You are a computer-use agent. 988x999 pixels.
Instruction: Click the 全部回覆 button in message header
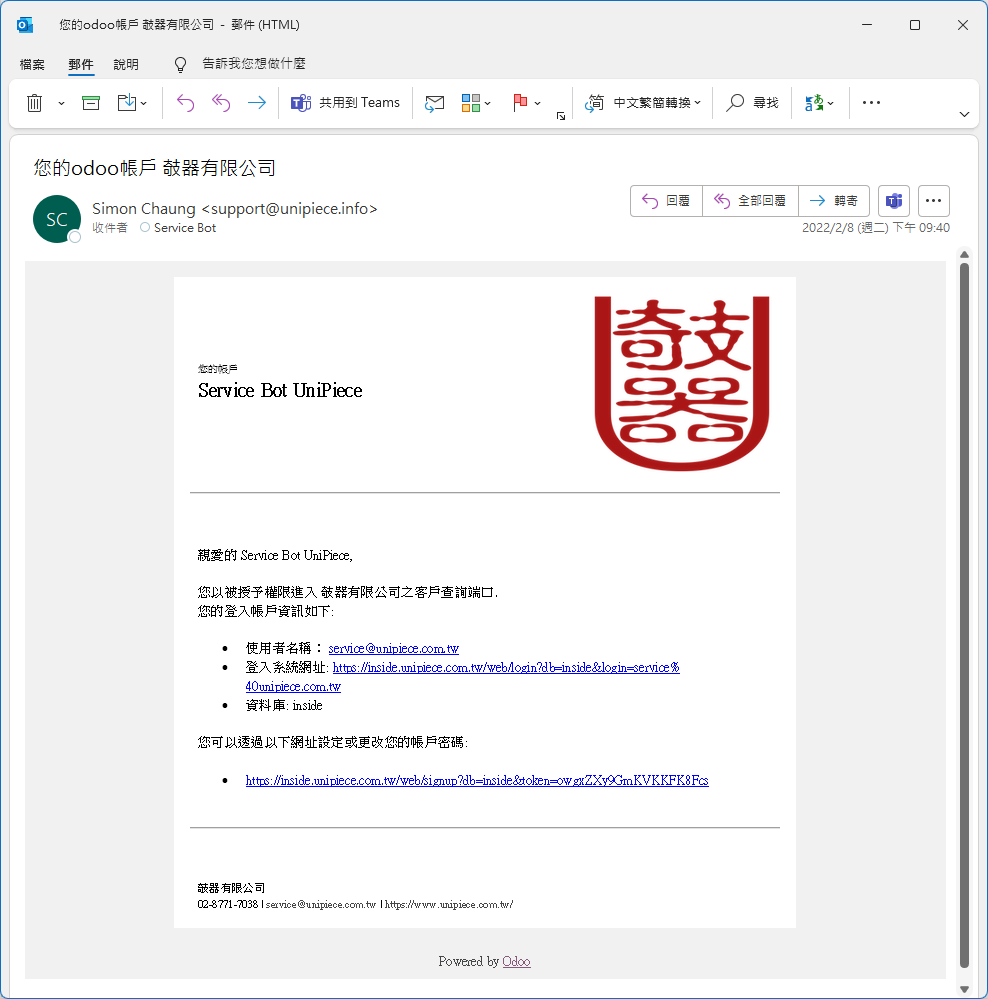point(750,201)
